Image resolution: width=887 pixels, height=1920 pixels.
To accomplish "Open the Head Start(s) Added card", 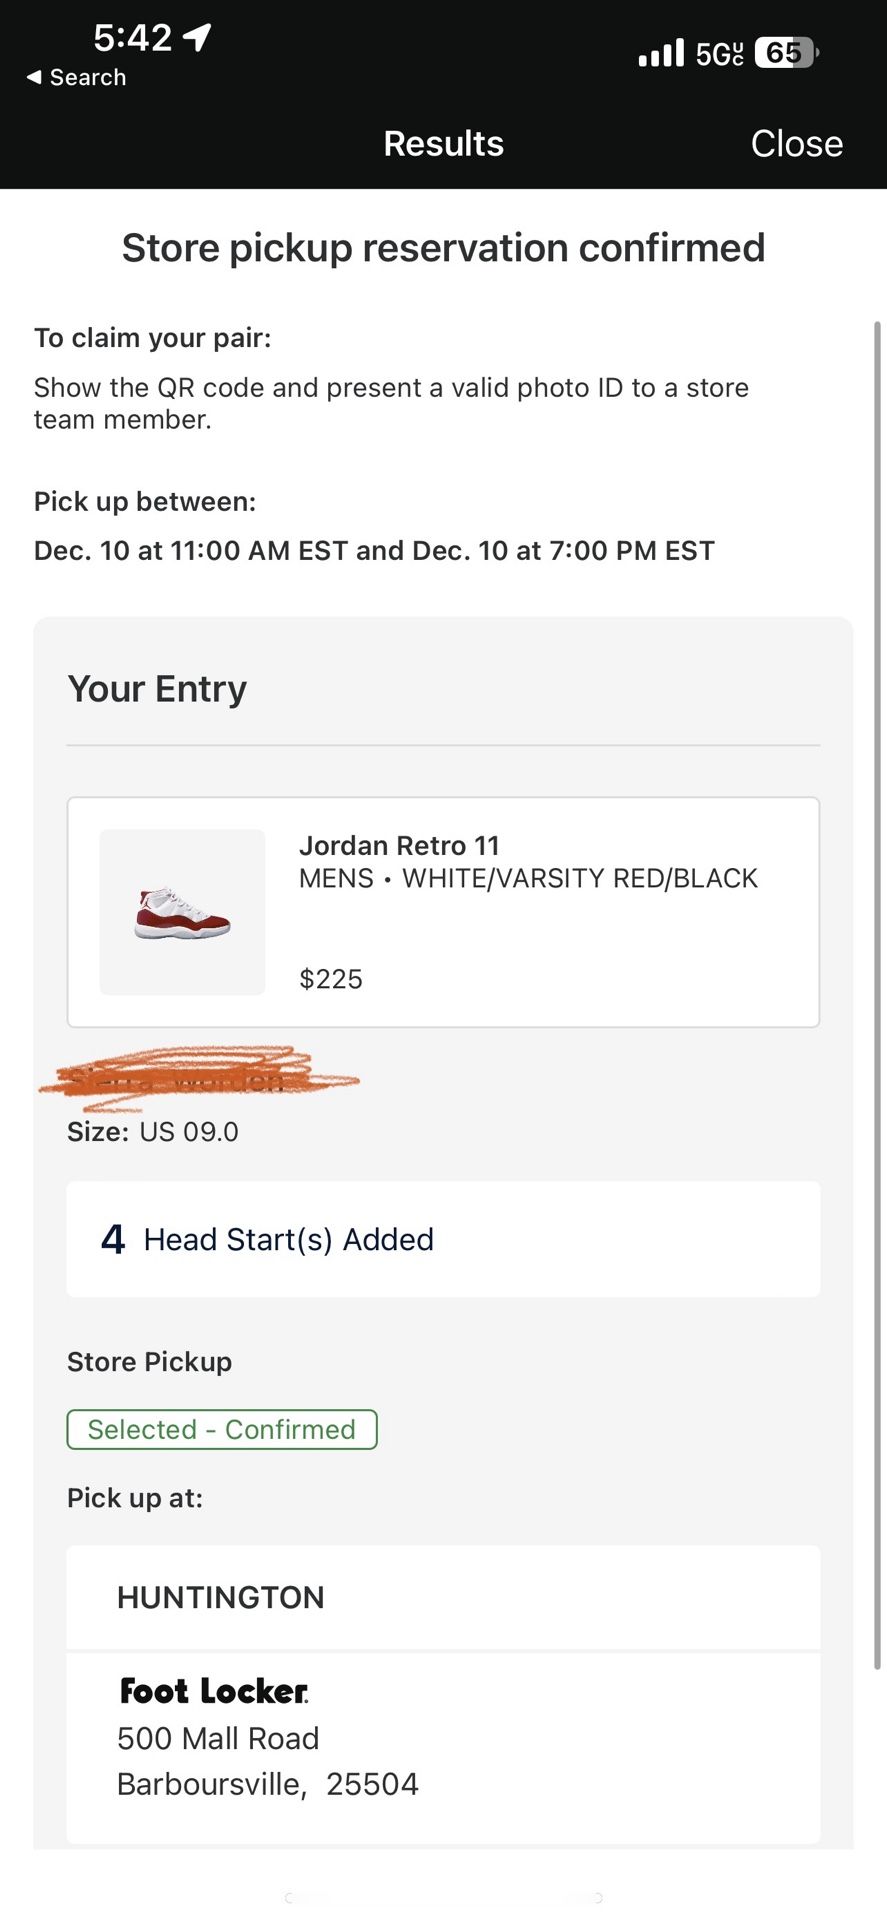I will [443, 1240].
